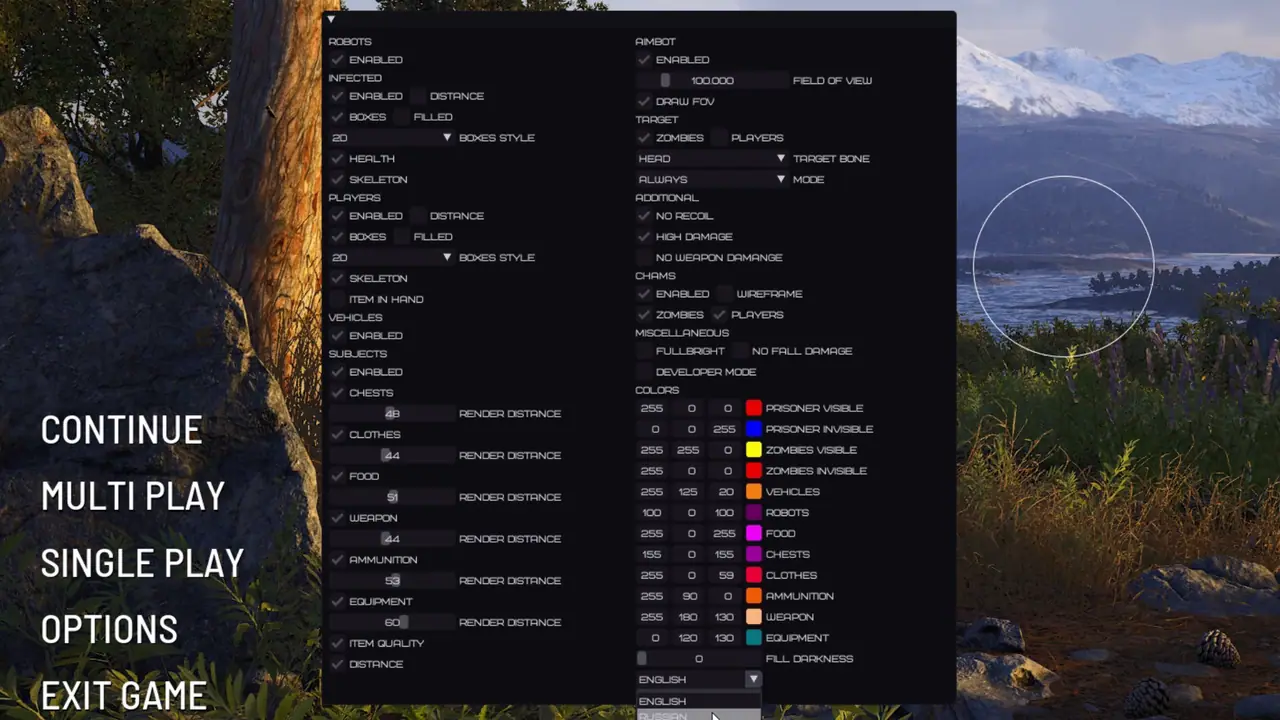
Task: Toggle the Robots Enabled checkbox
Action: pyautogui.click(x=337, y=60)
